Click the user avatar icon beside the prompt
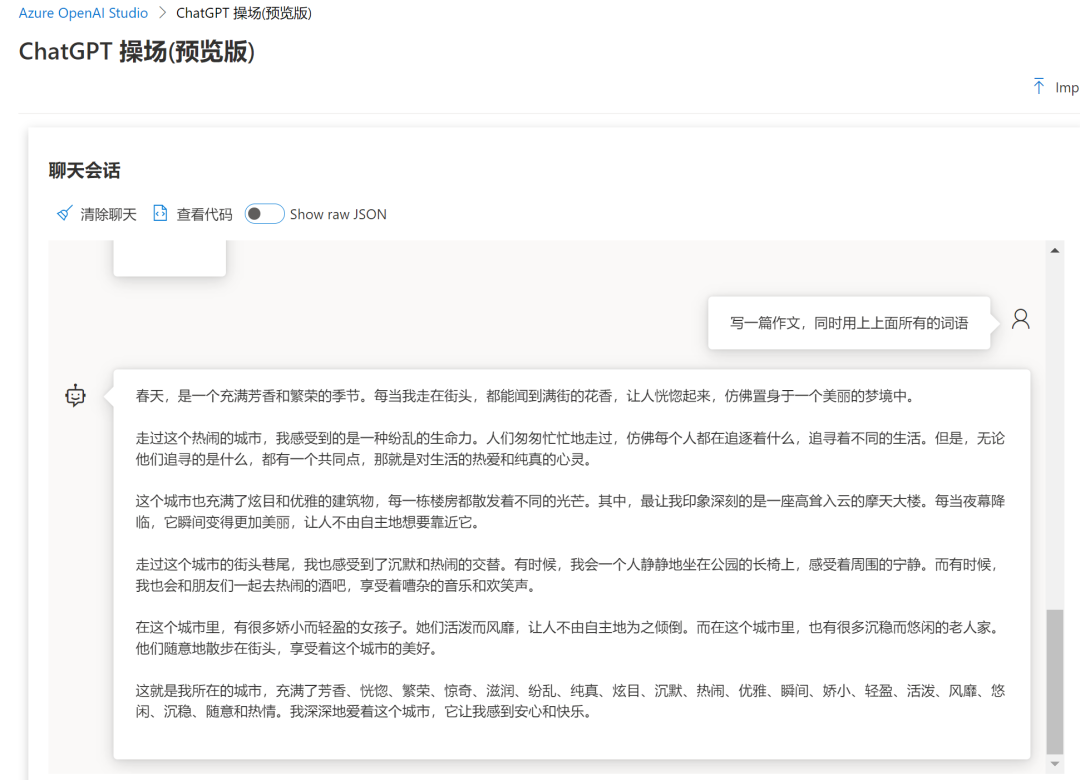The height and width of the screenshot is (780, 1080). (x=1020, y=320)
